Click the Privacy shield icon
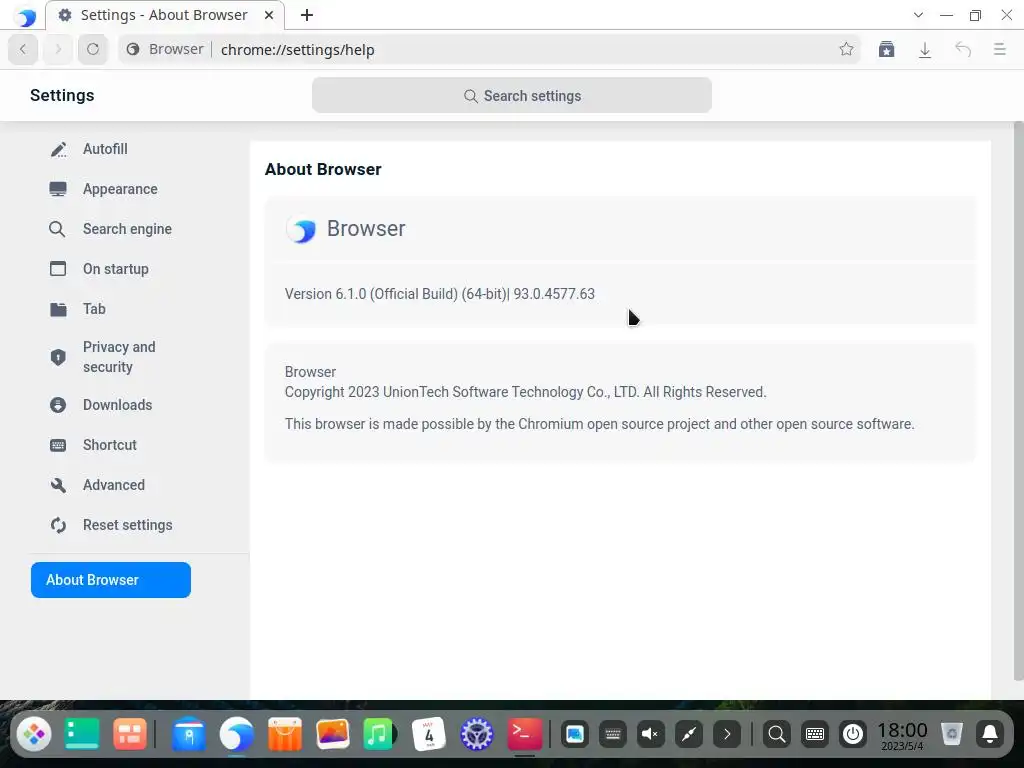This screenshot has width=1024, height=768. coord(58,357)
